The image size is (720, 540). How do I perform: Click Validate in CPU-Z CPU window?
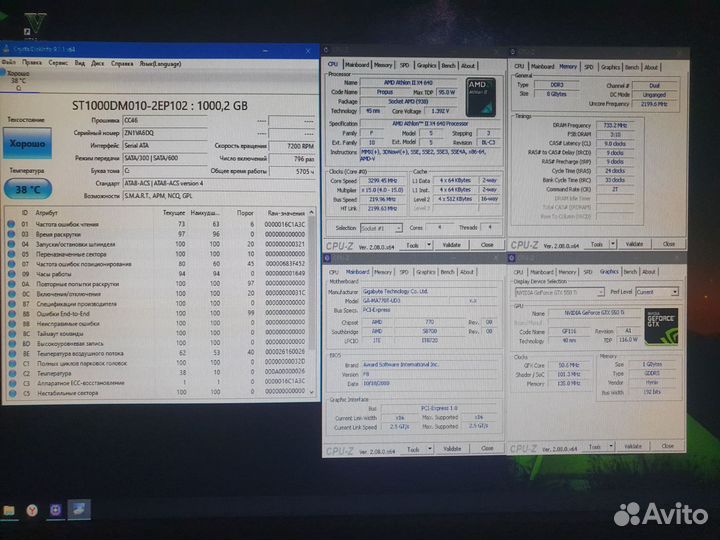point(451,245)
